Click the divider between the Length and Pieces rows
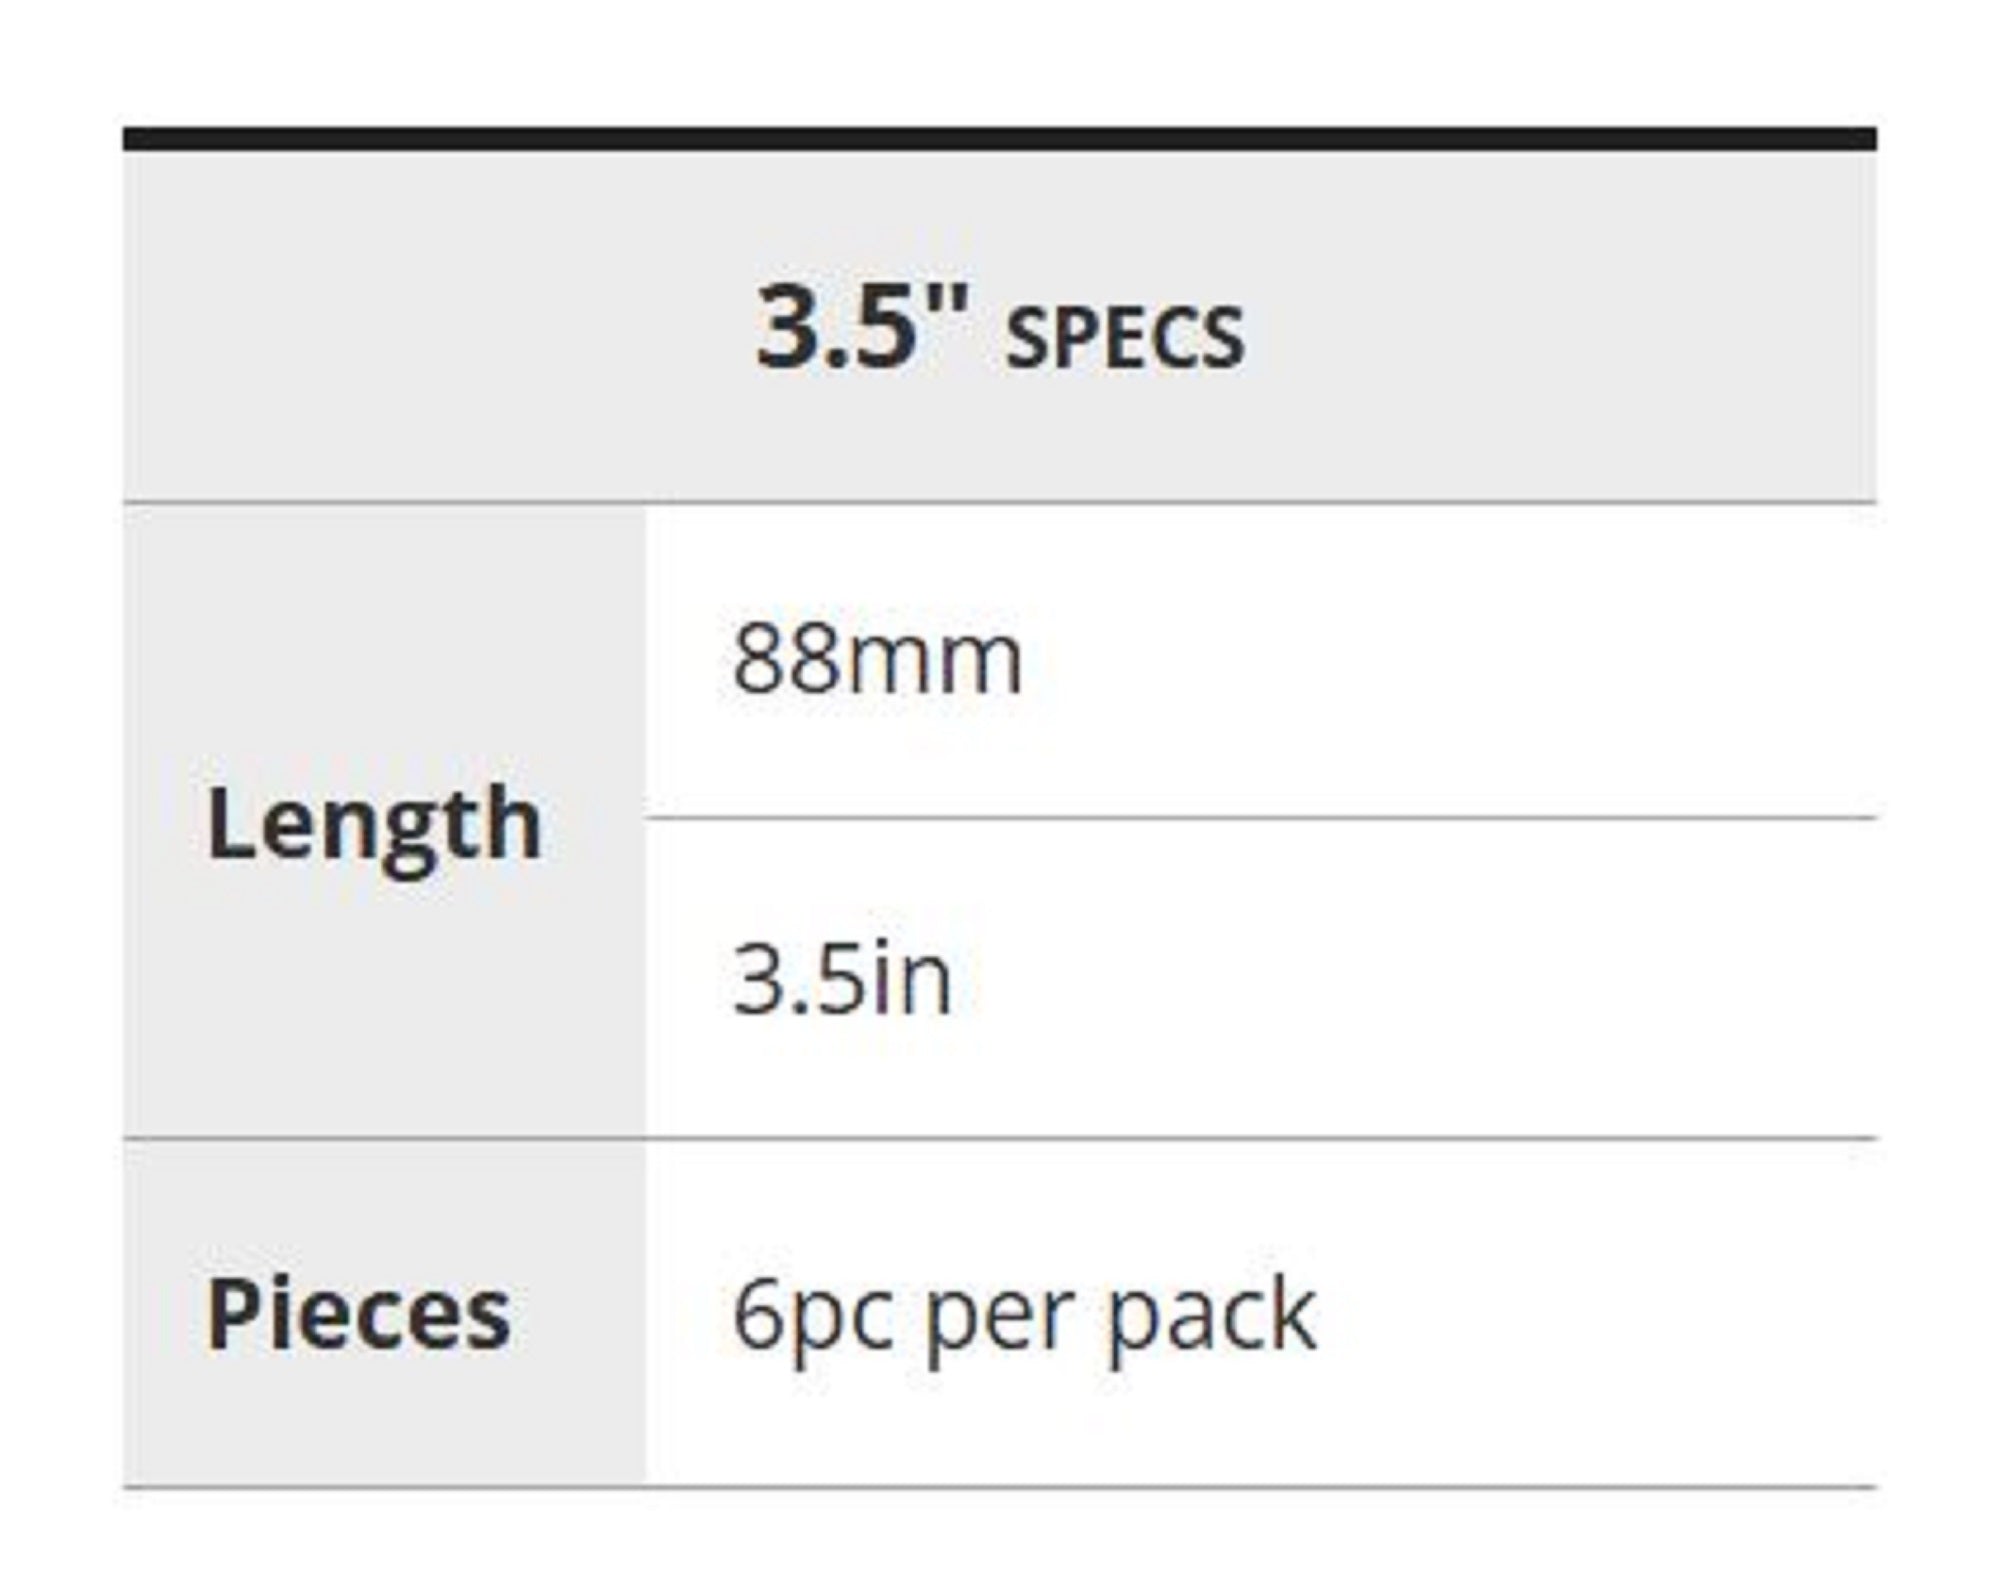Image resolution: width=2000 pixels, height=1589 pixels. click(1000, 1138)
